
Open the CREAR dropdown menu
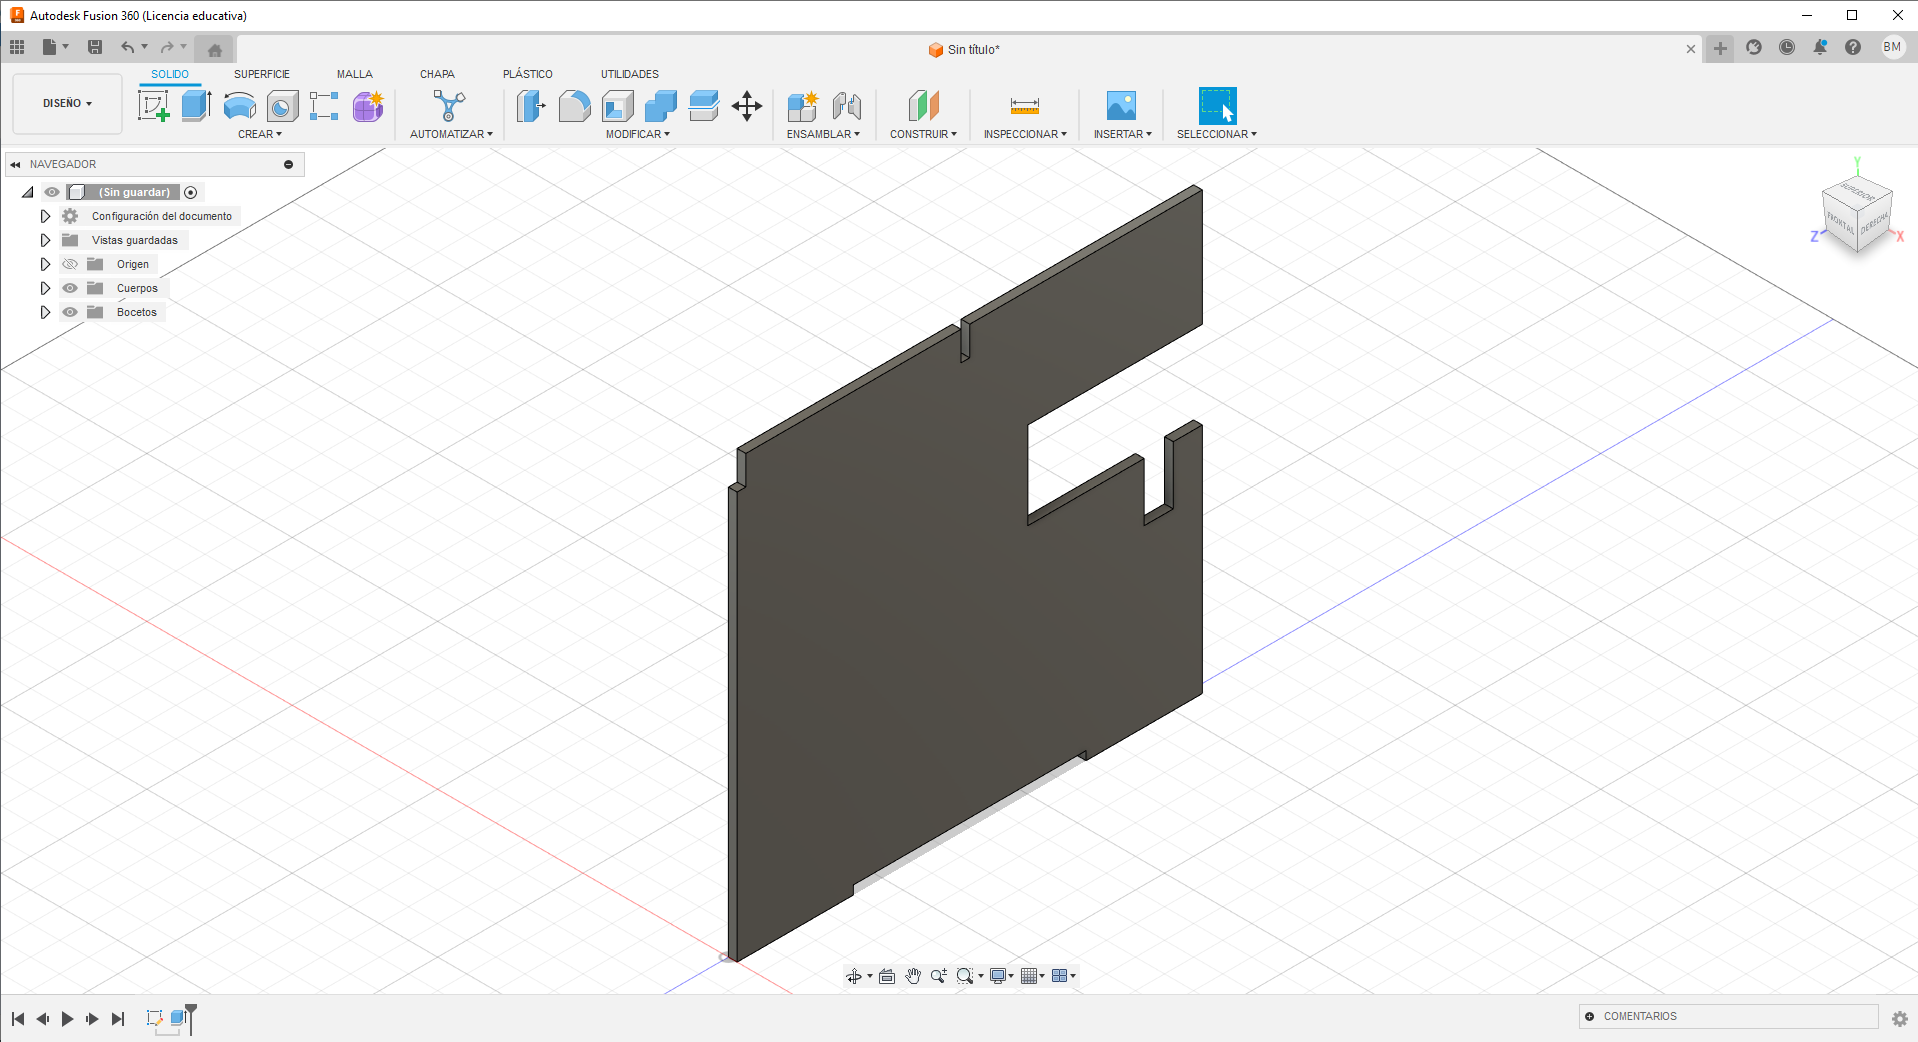pyautogui.click(x=260, y=134)
